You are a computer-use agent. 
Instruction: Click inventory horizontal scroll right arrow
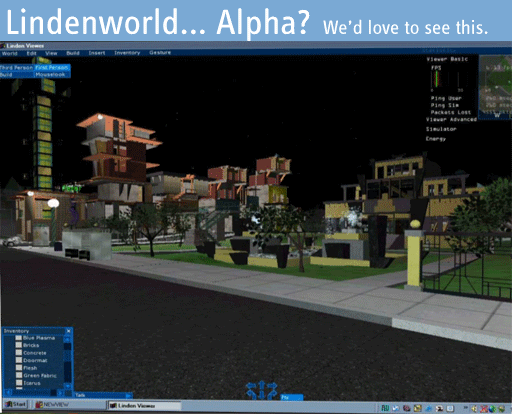click(x=60, y=393)
